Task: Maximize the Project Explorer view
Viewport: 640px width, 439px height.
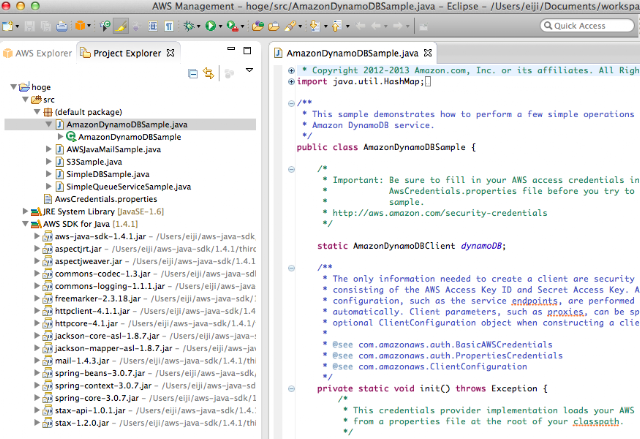Action: point(247,51)
